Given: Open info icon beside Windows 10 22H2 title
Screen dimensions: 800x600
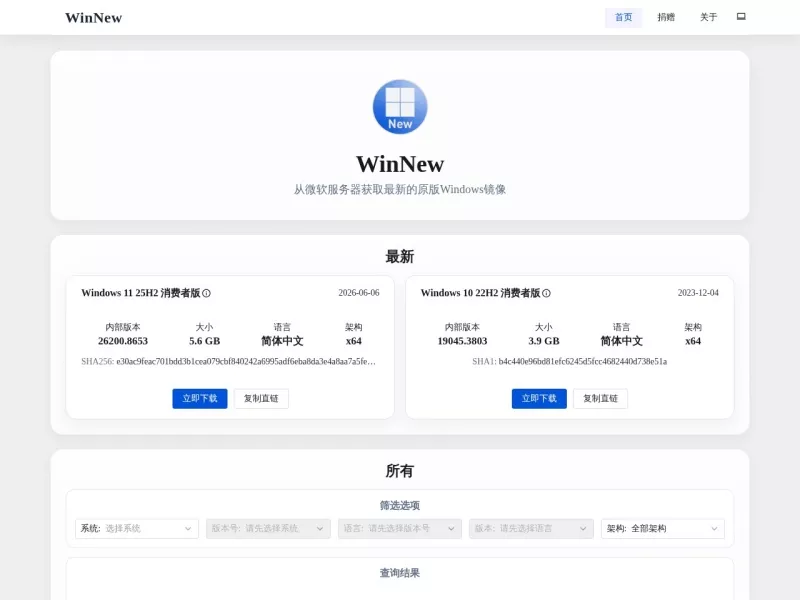Looking at the screenshot, I should click(x=546, y=293).
